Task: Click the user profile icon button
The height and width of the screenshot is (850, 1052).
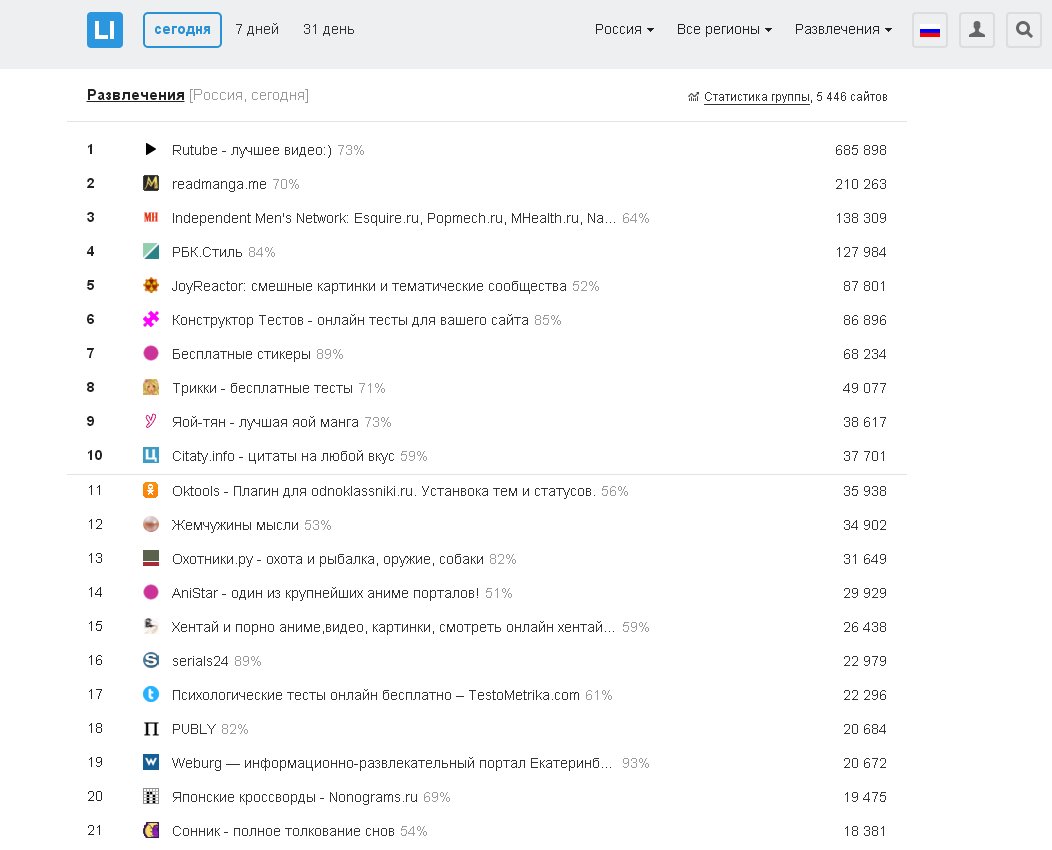Action: [x=977, y=30]
